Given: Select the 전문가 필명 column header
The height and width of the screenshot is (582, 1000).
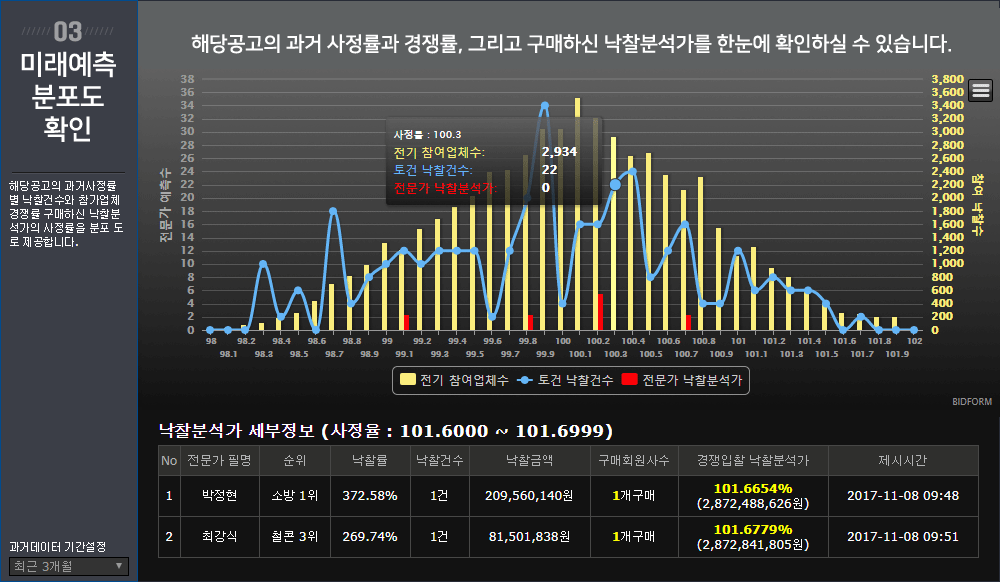Looking at the screenshot, I should [219, 460].
